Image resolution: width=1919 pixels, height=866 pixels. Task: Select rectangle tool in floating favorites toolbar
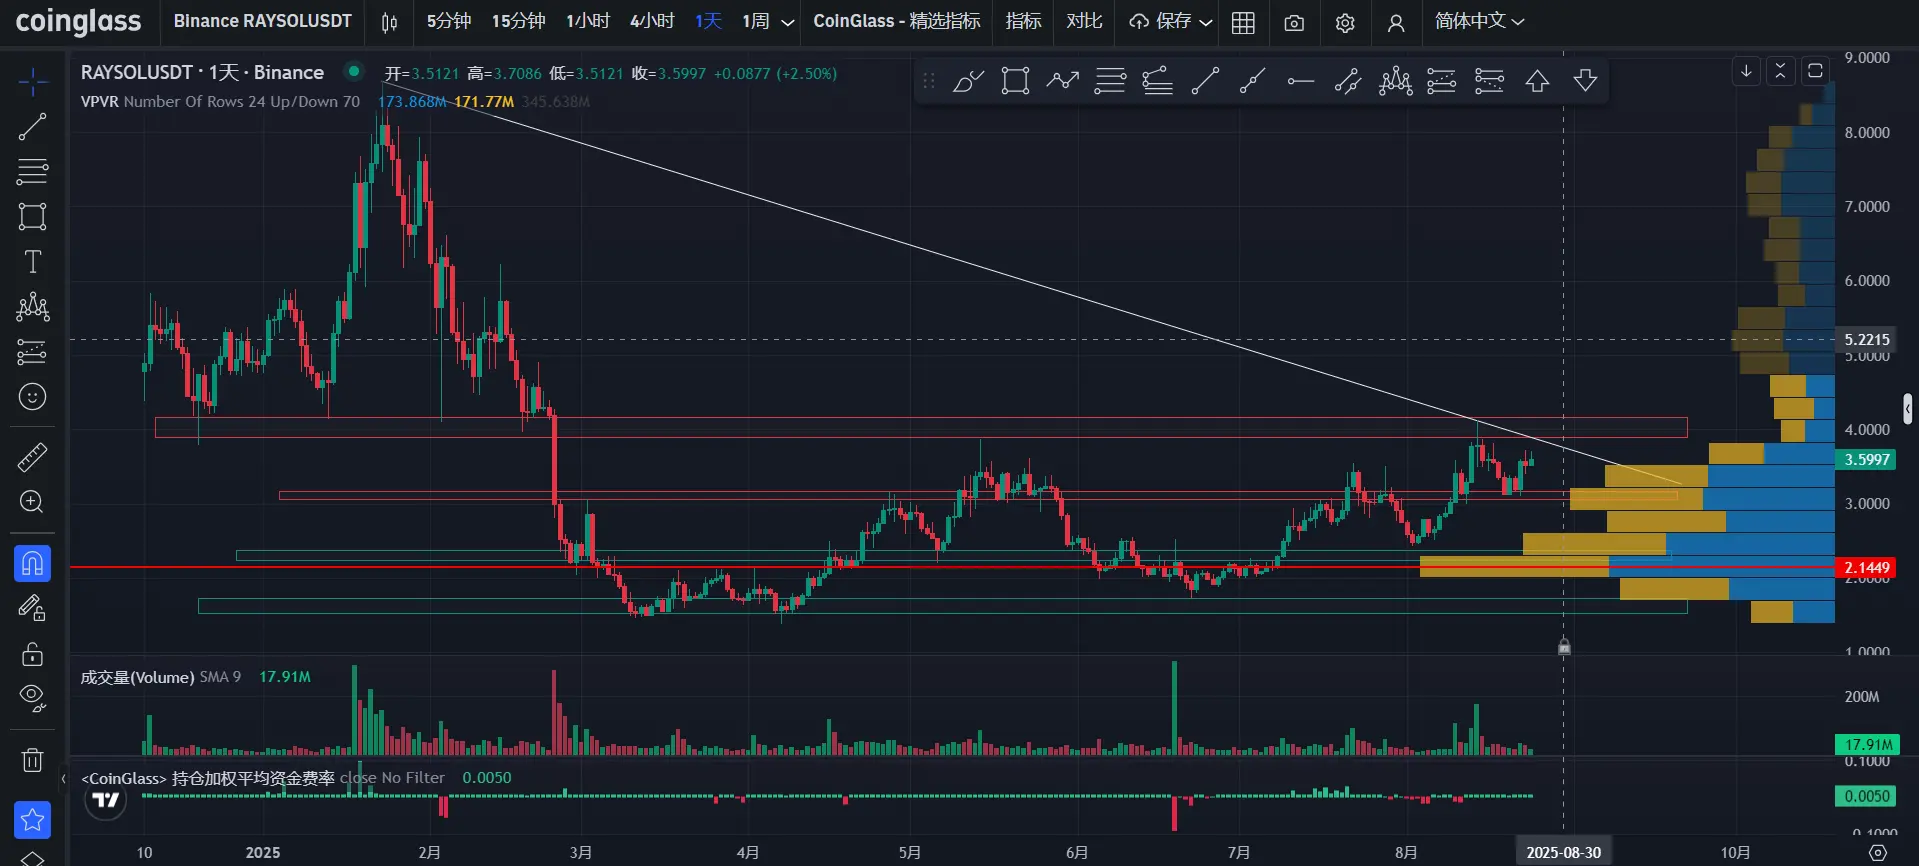[1015, 81]
